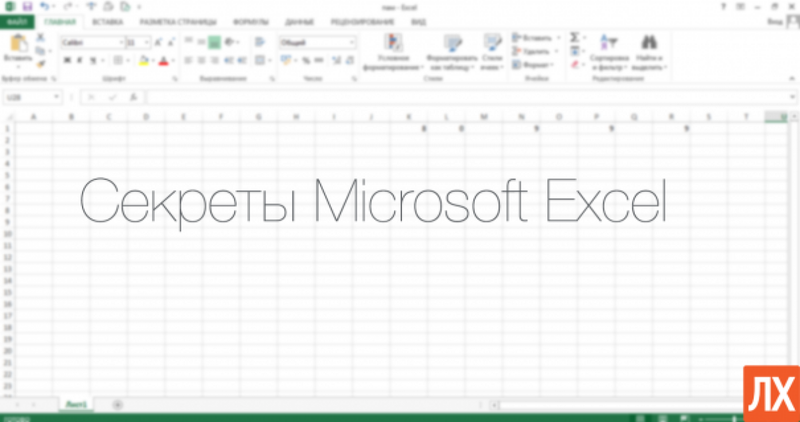Toggle center text alignment

click(x=202, y=61)
